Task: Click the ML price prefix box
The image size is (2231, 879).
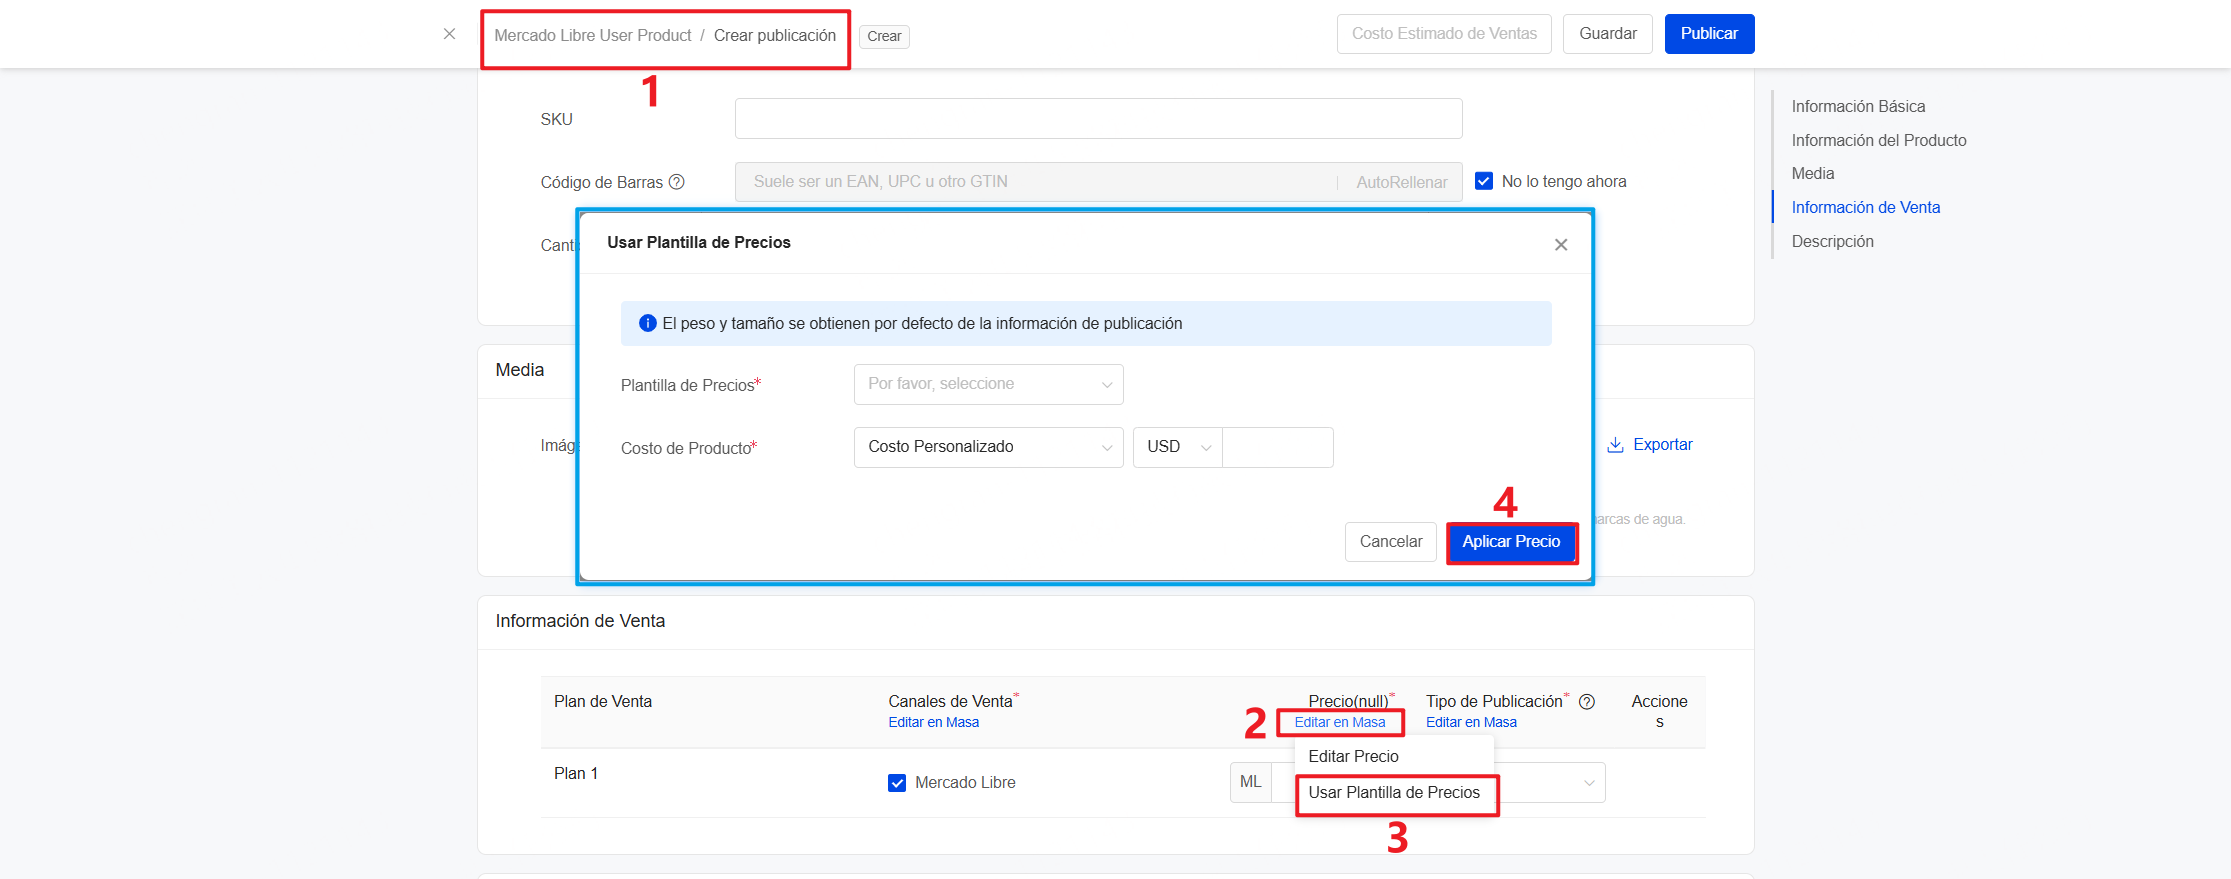Action: [x=1250, y=782]
